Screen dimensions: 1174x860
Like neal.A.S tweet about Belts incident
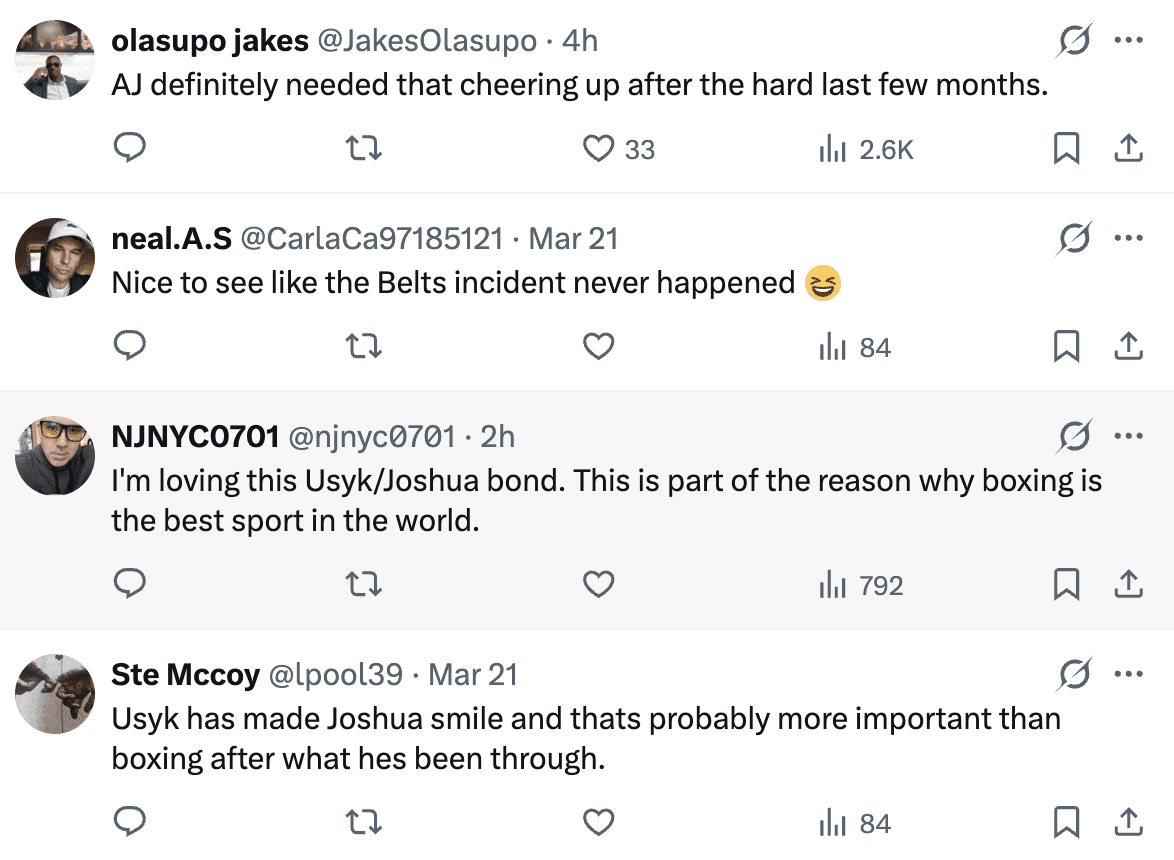598,347
